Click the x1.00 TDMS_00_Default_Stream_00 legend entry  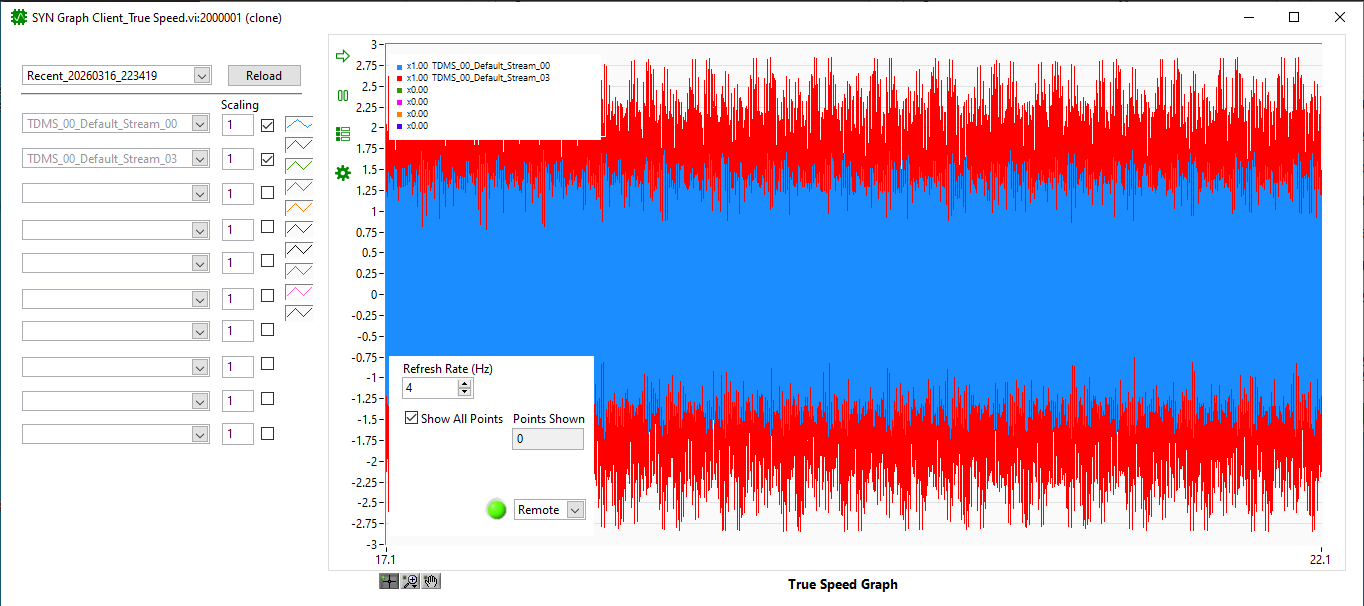(474, 66)
